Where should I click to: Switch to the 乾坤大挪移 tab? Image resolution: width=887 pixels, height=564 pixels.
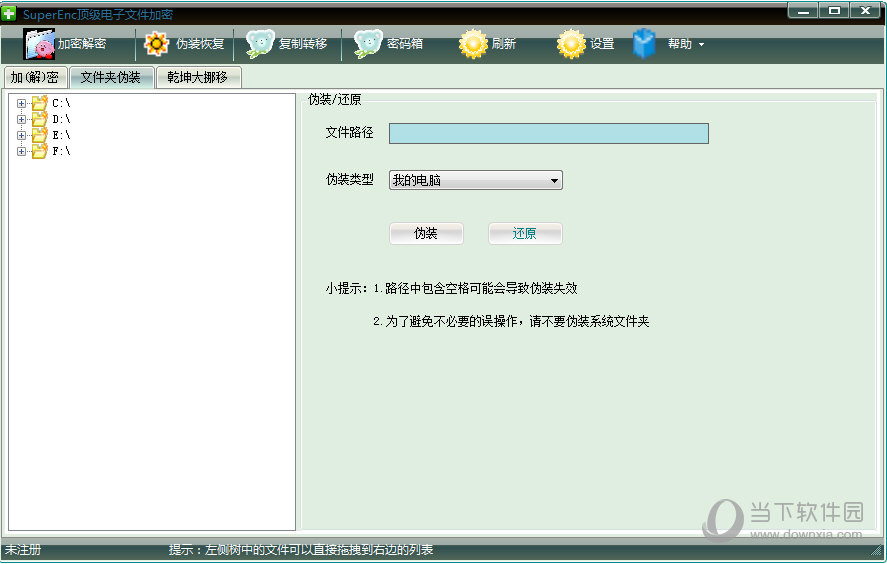[x=198, y=78]
